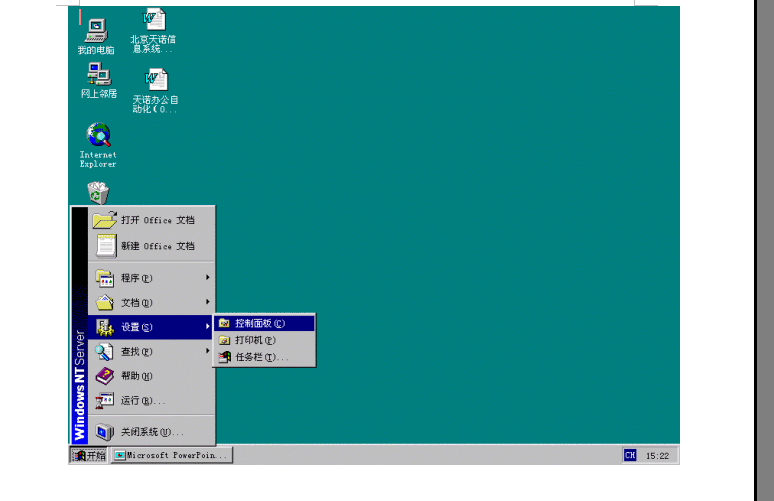The image size is (774, 501).
Task: Click the Recycle Bin desktop icon
Action: click(x=98, y=192)
